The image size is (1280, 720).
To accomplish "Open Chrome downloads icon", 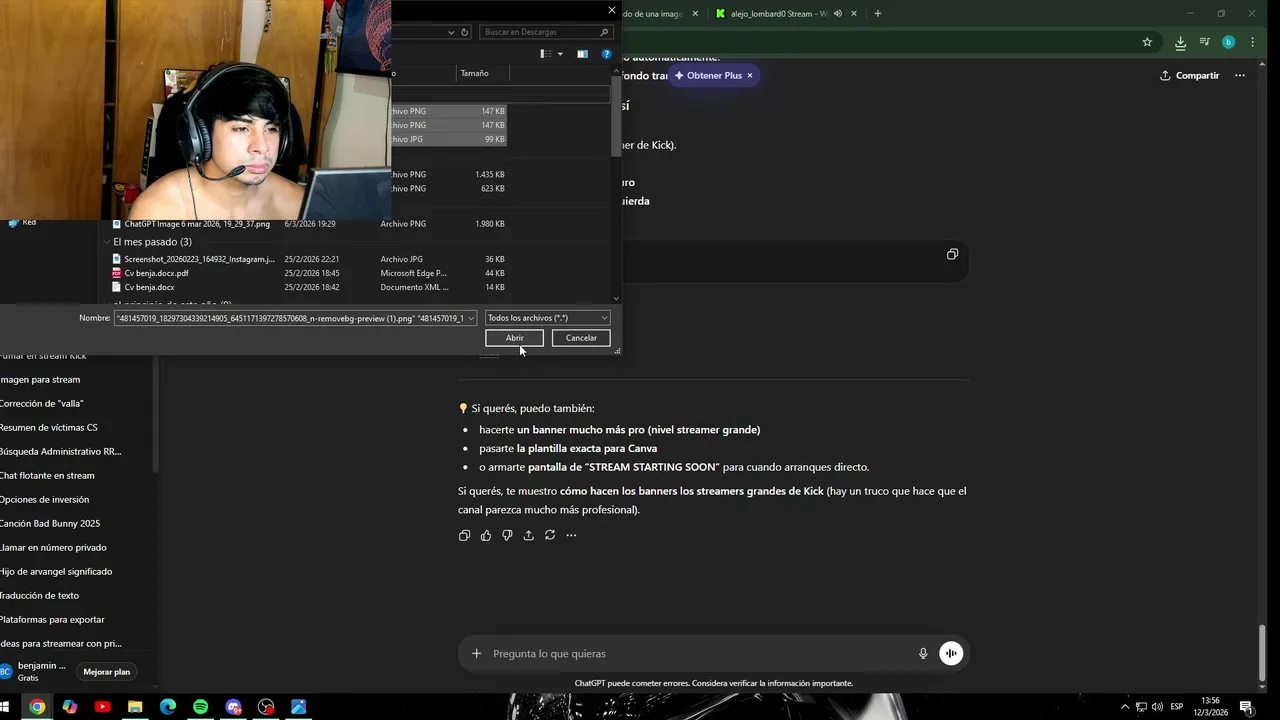I will tap(1180, 42).
